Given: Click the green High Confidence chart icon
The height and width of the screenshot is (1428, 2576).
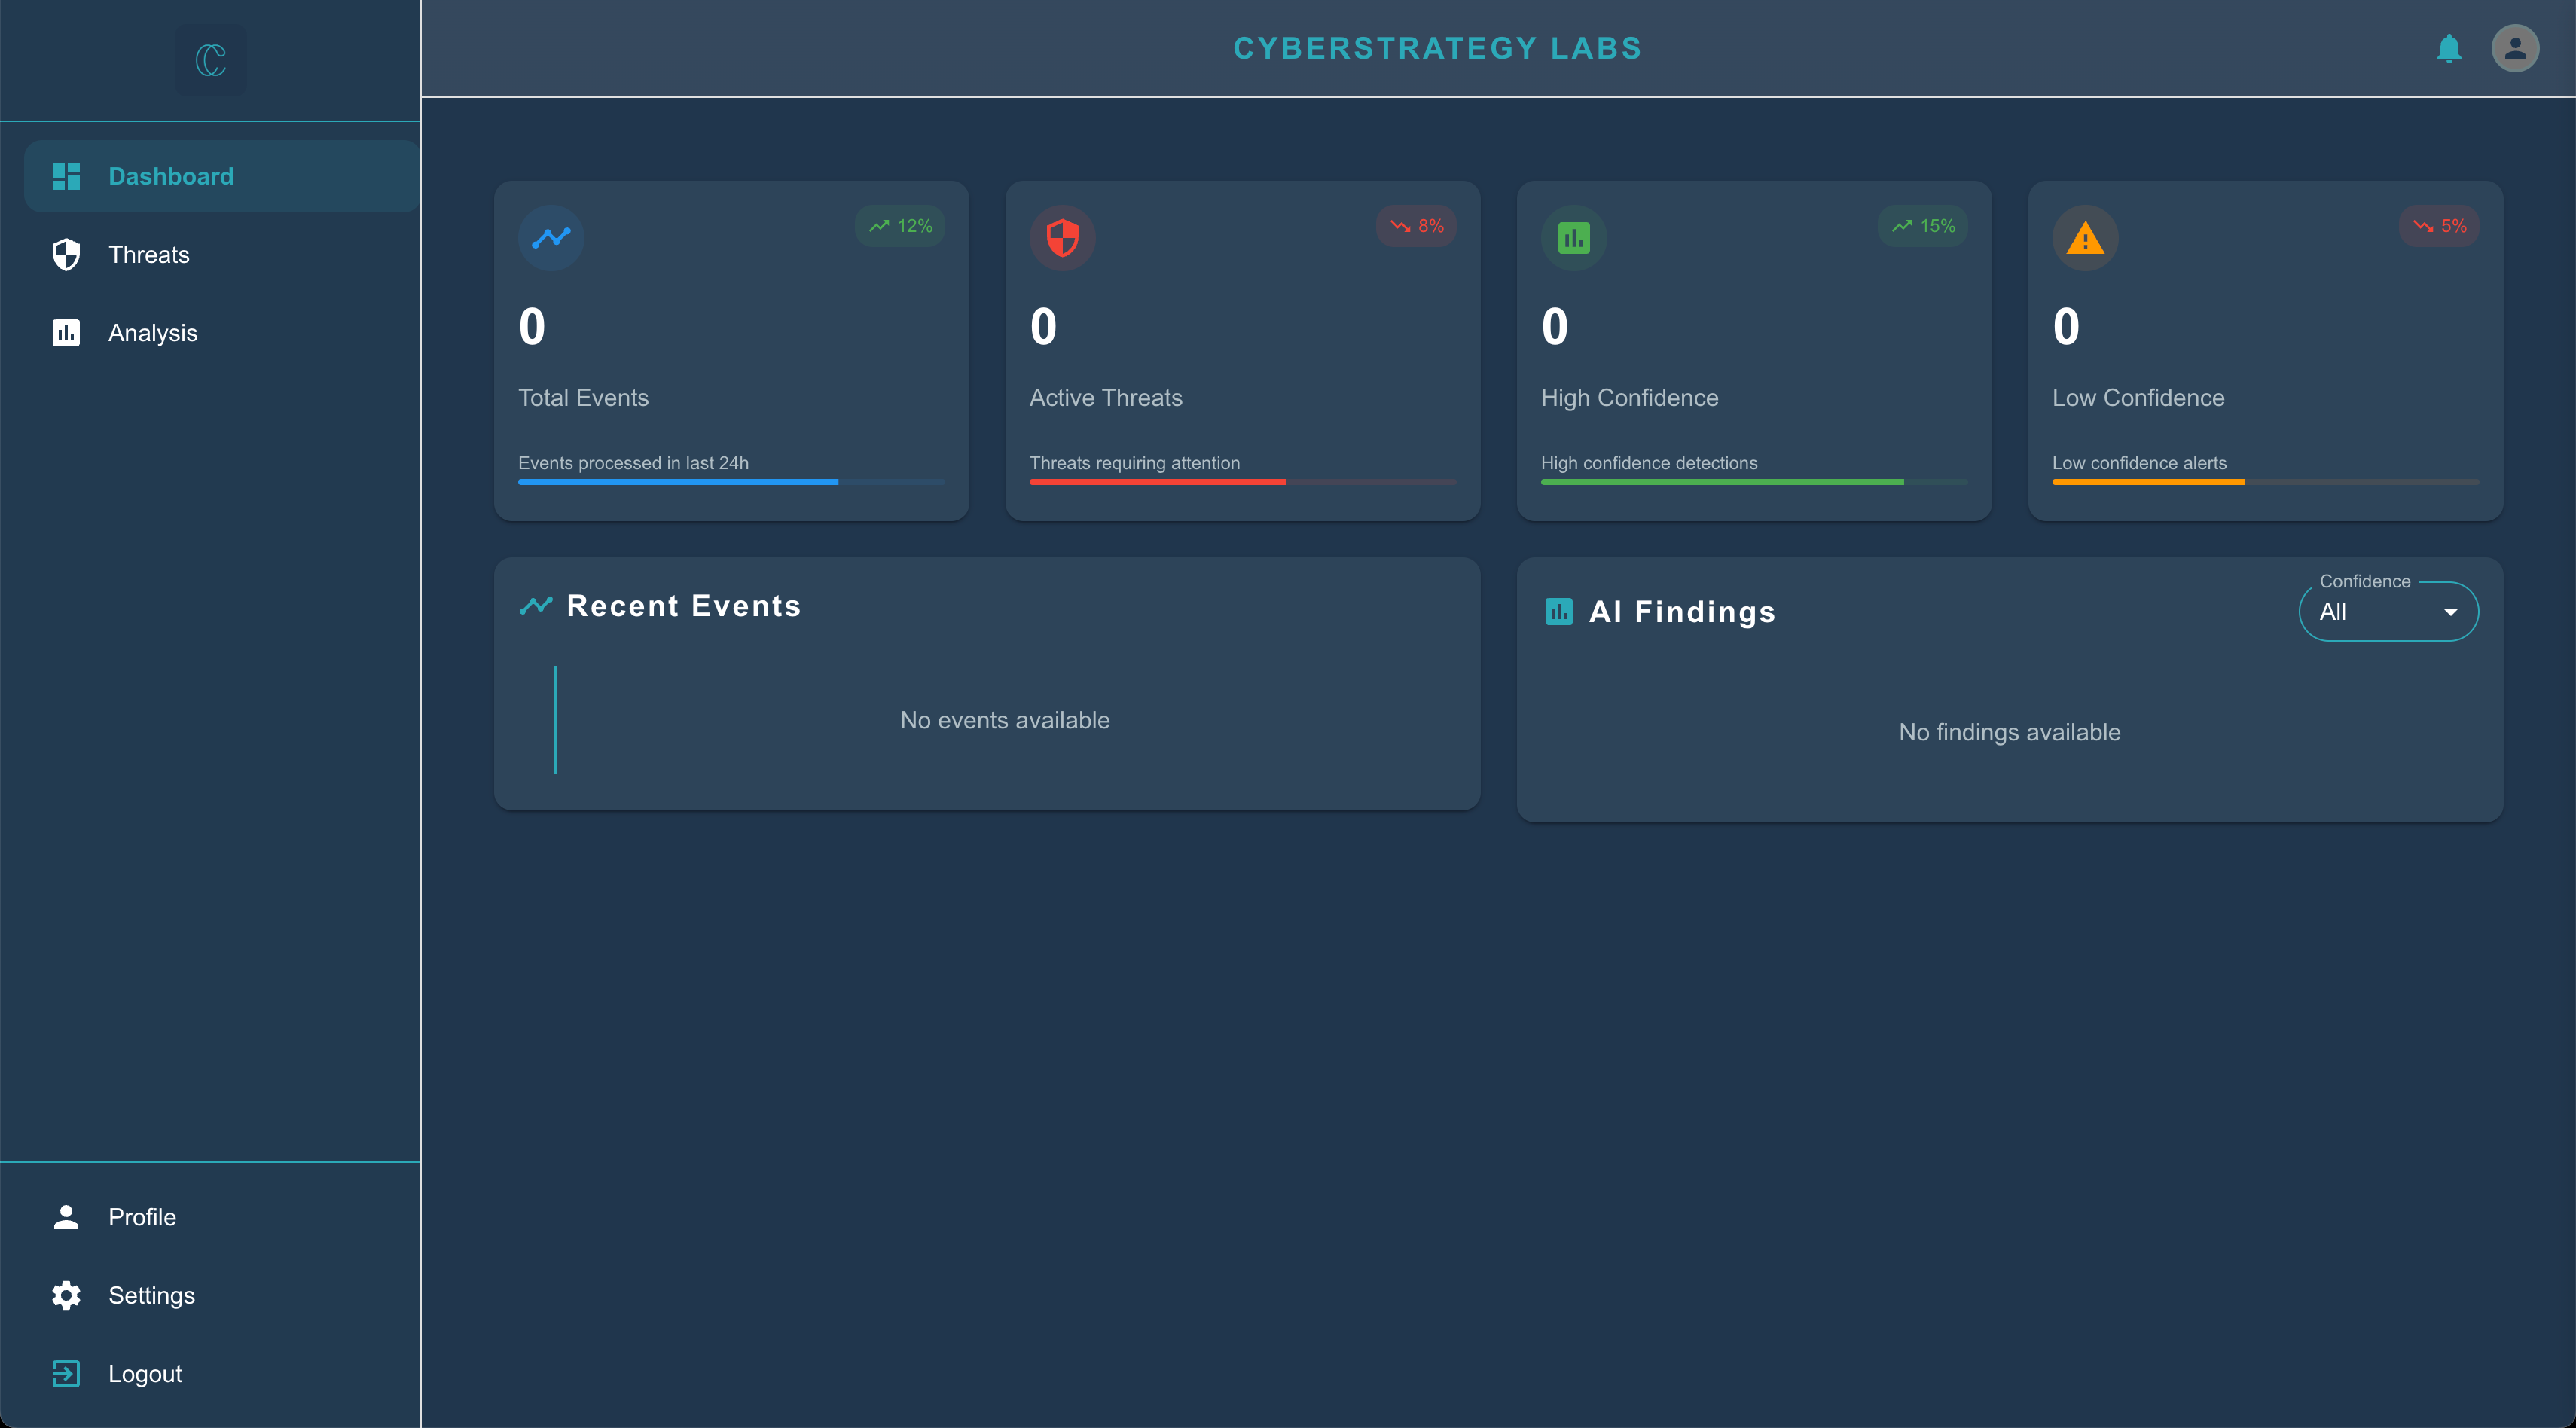Looking at the screenshot, I should (x=1573, y=238).
